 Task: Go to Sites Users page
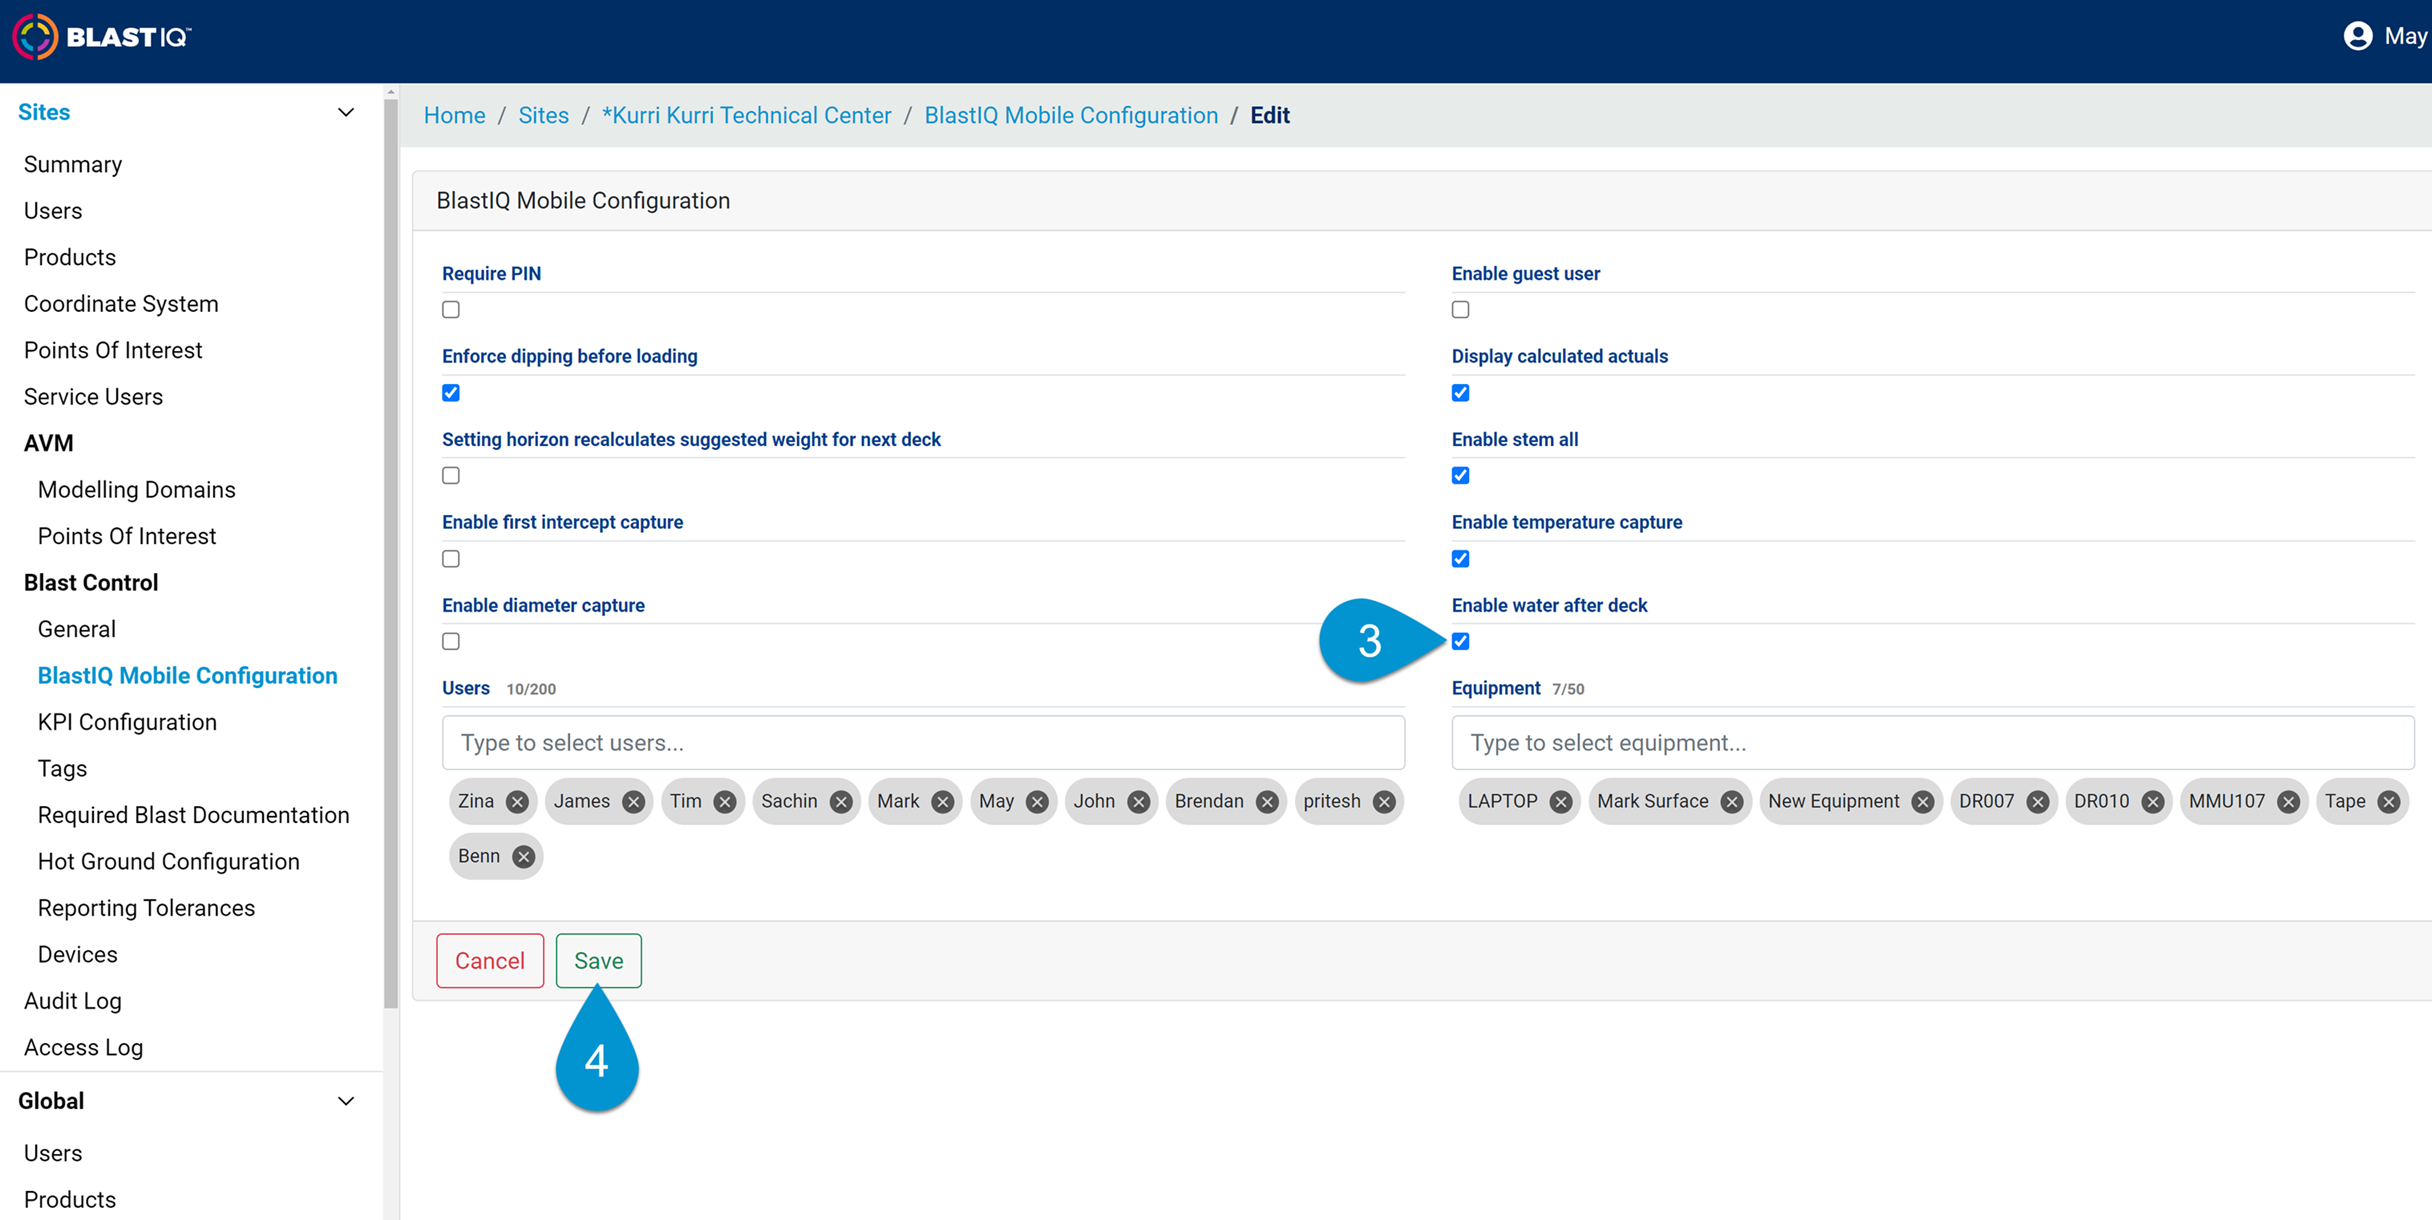(x=53, y=211)
